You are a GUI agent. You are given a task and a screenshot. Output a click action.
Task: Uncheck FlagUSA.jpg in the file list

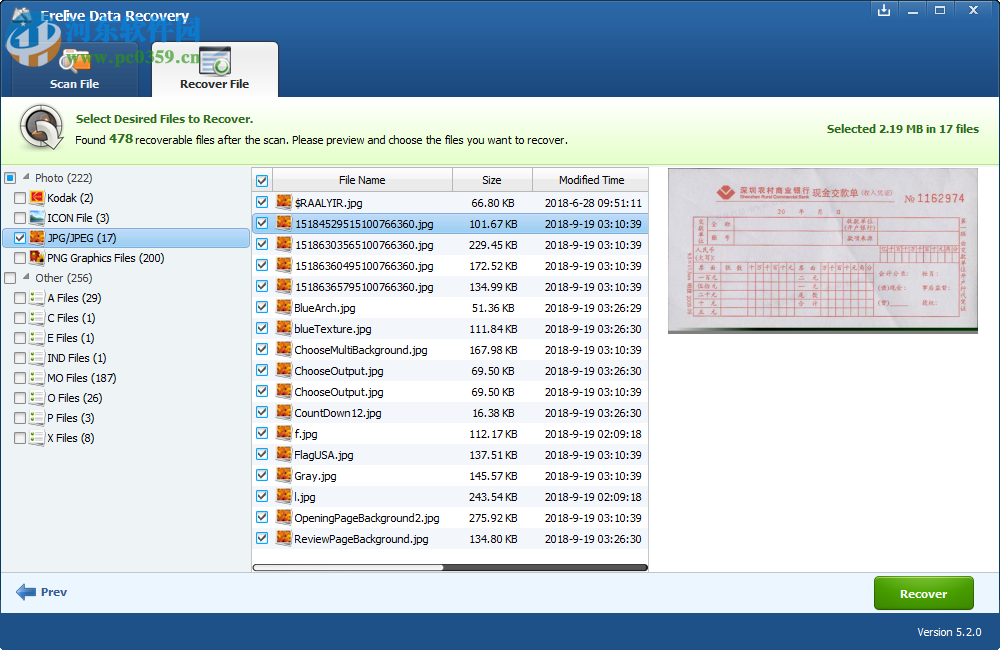coord(262,454)
